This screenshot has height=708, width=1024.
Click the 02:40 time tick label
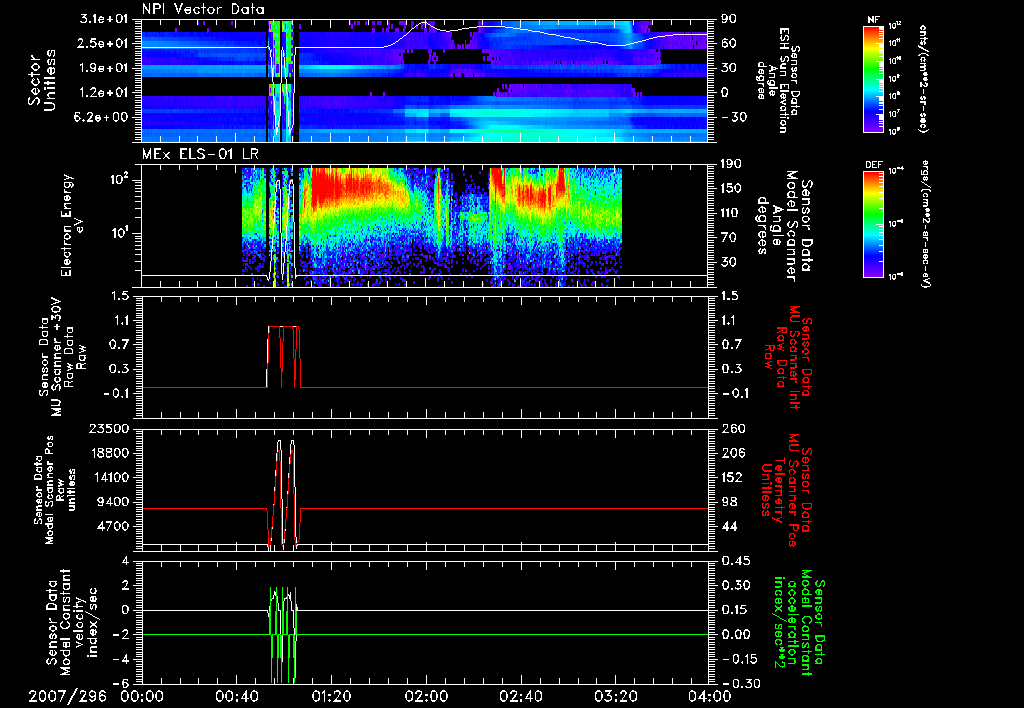[520, 696]
